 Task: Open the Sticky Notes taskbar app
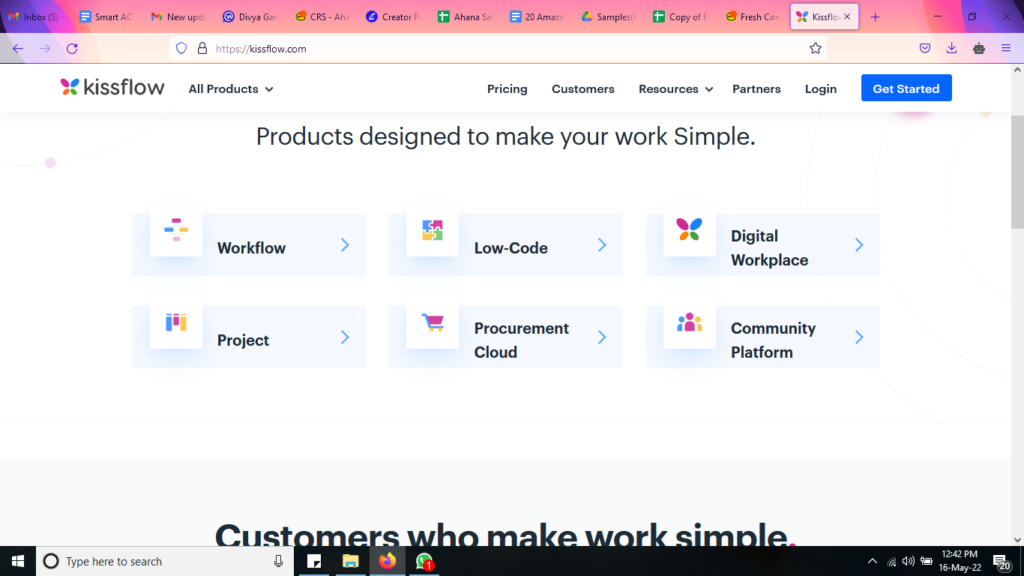click(x=314, y=561)
